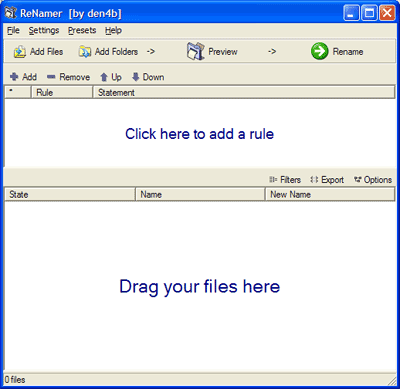The height and width of the screenshot is (389, 400).
Task: Click the asterisk column header in rules
Action: pyautogui.click(x=18, y=92)
